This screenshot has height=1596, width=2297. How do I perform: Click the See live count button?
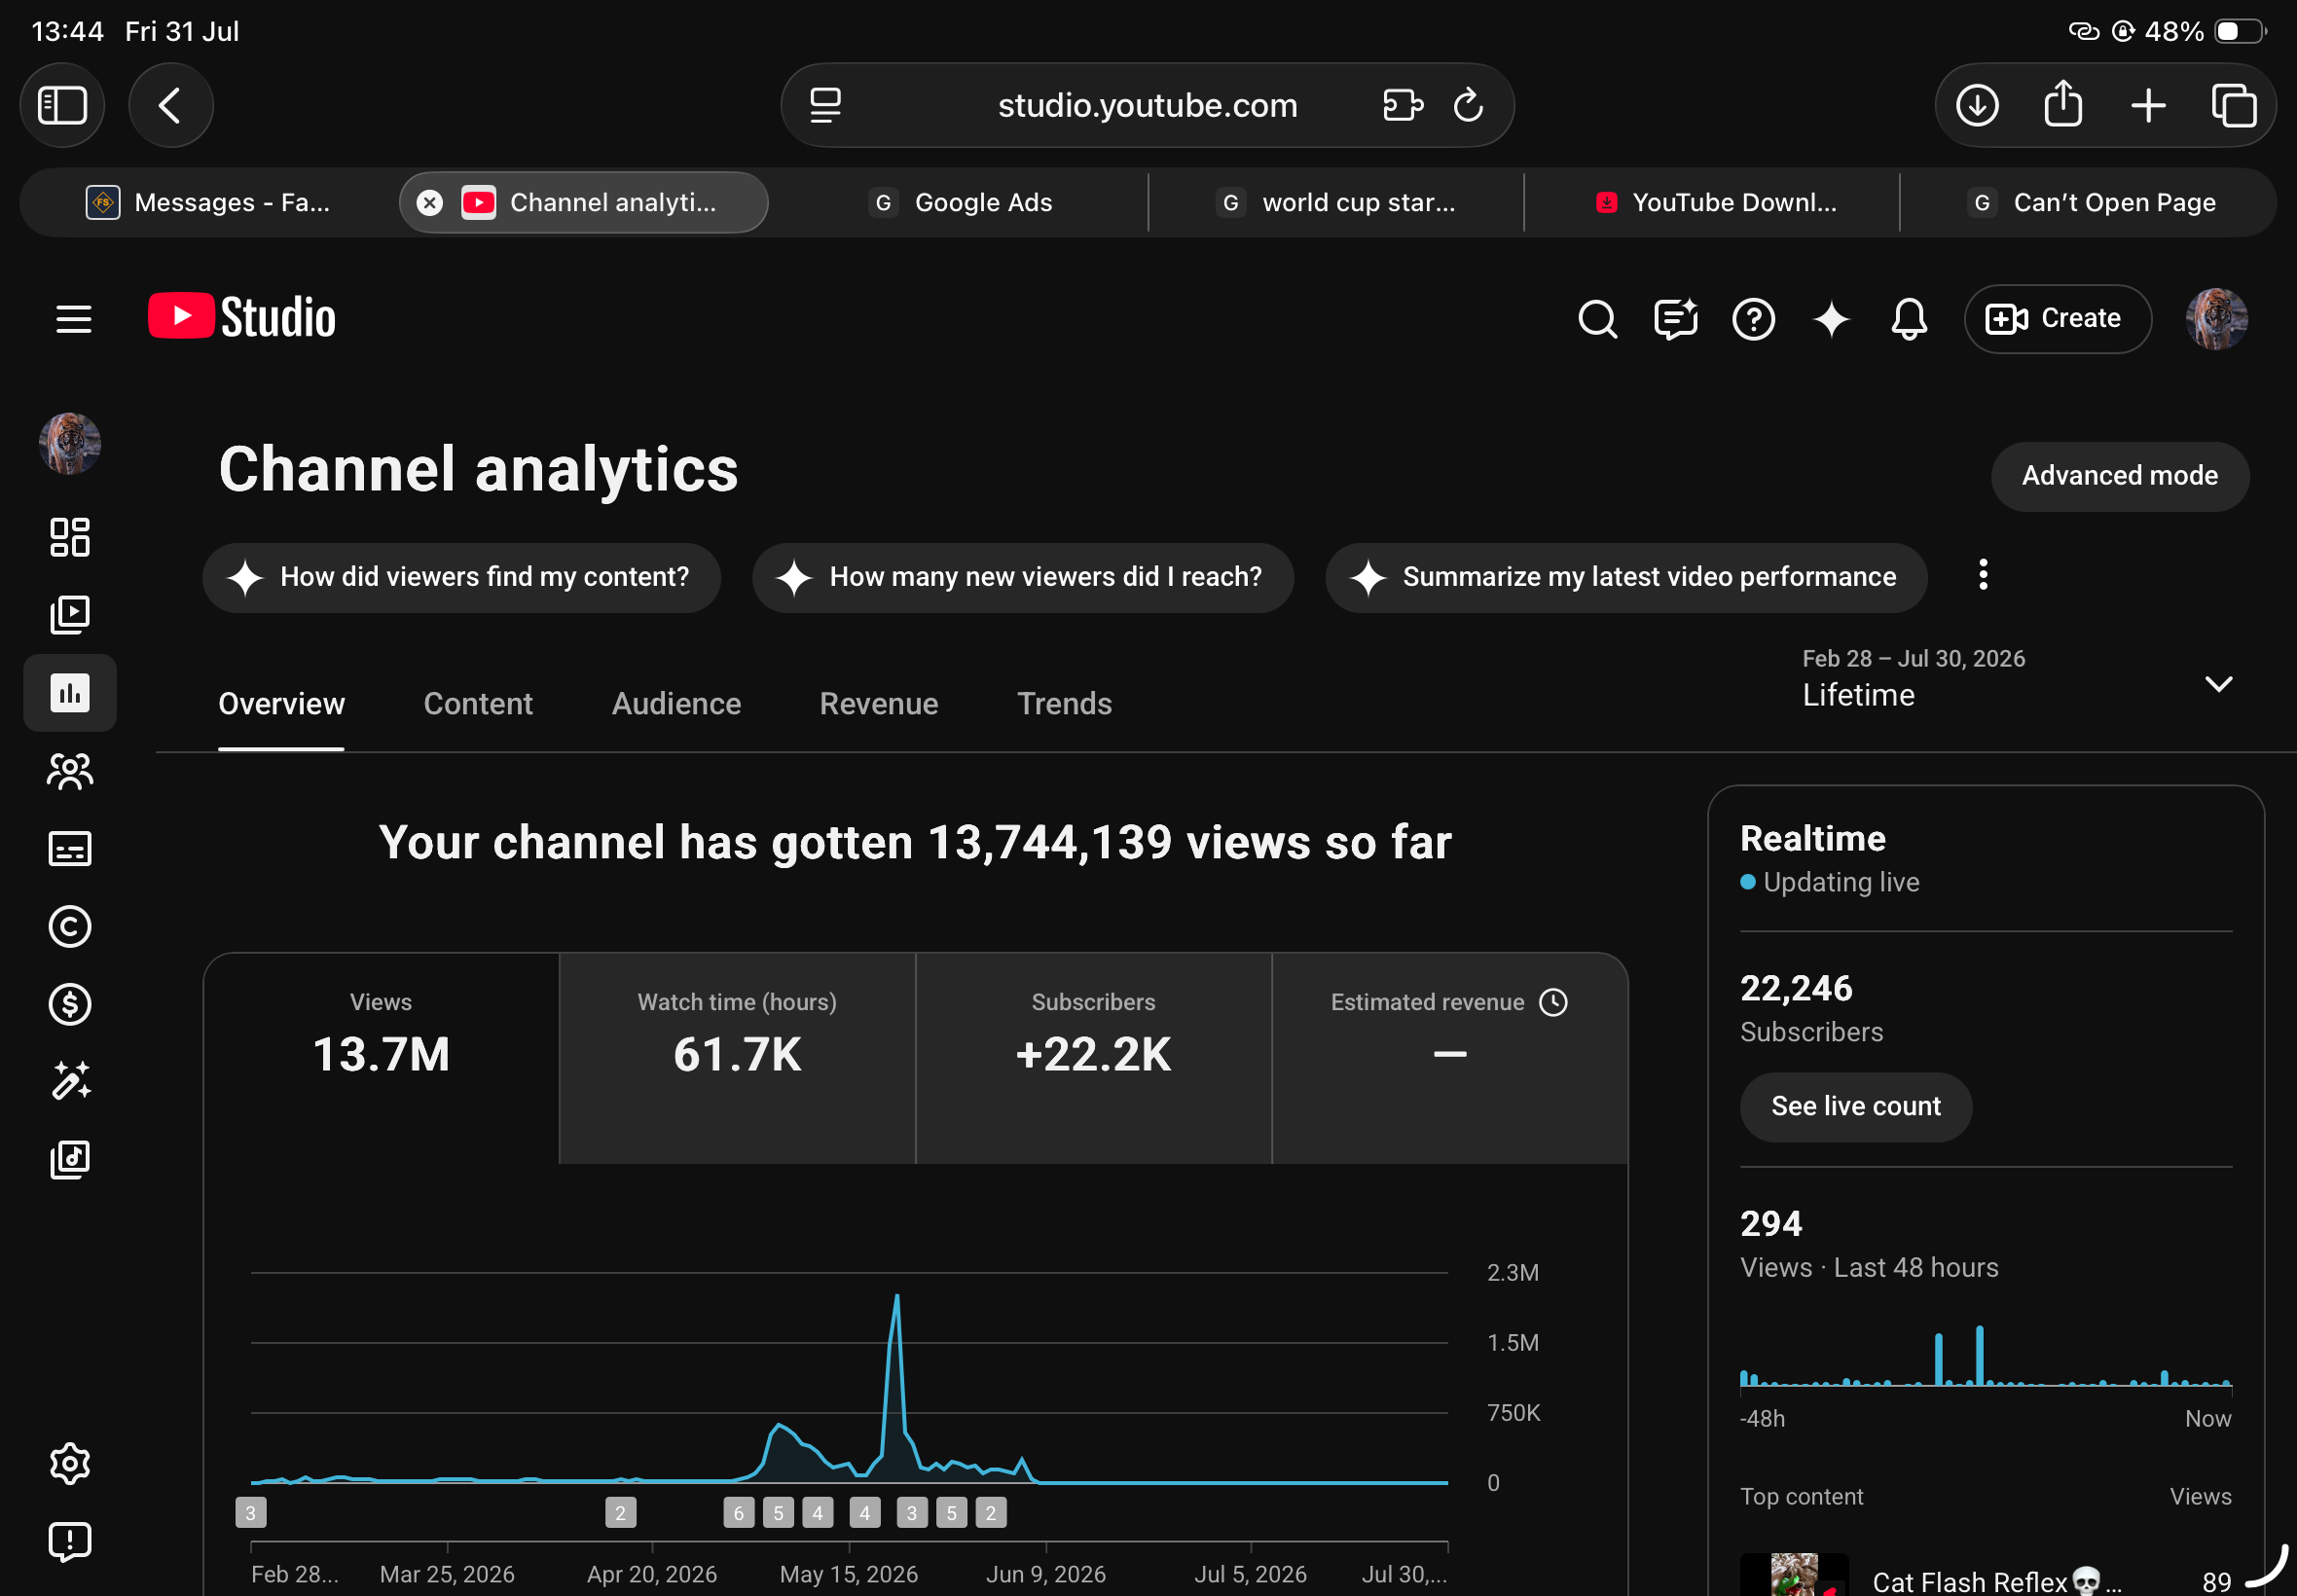point(1855,1106)
